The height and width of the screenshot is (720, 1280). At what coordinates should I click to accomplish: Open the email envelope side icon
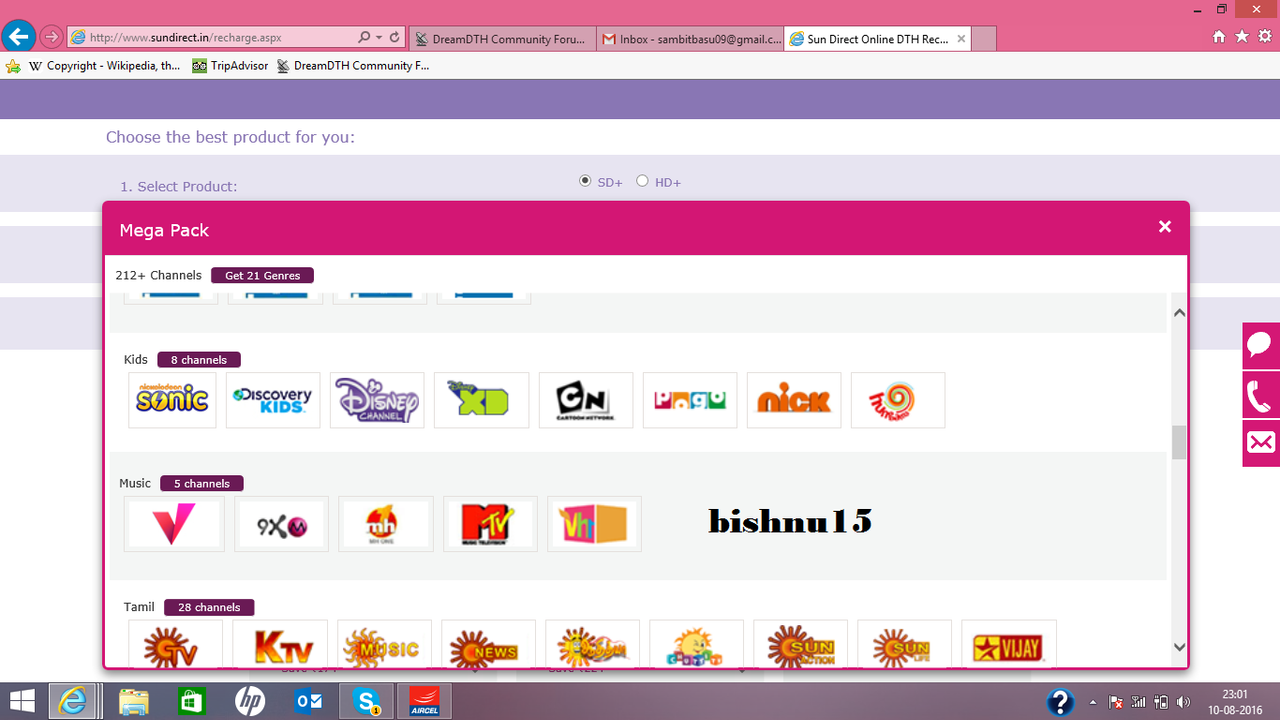[1261, 443]
